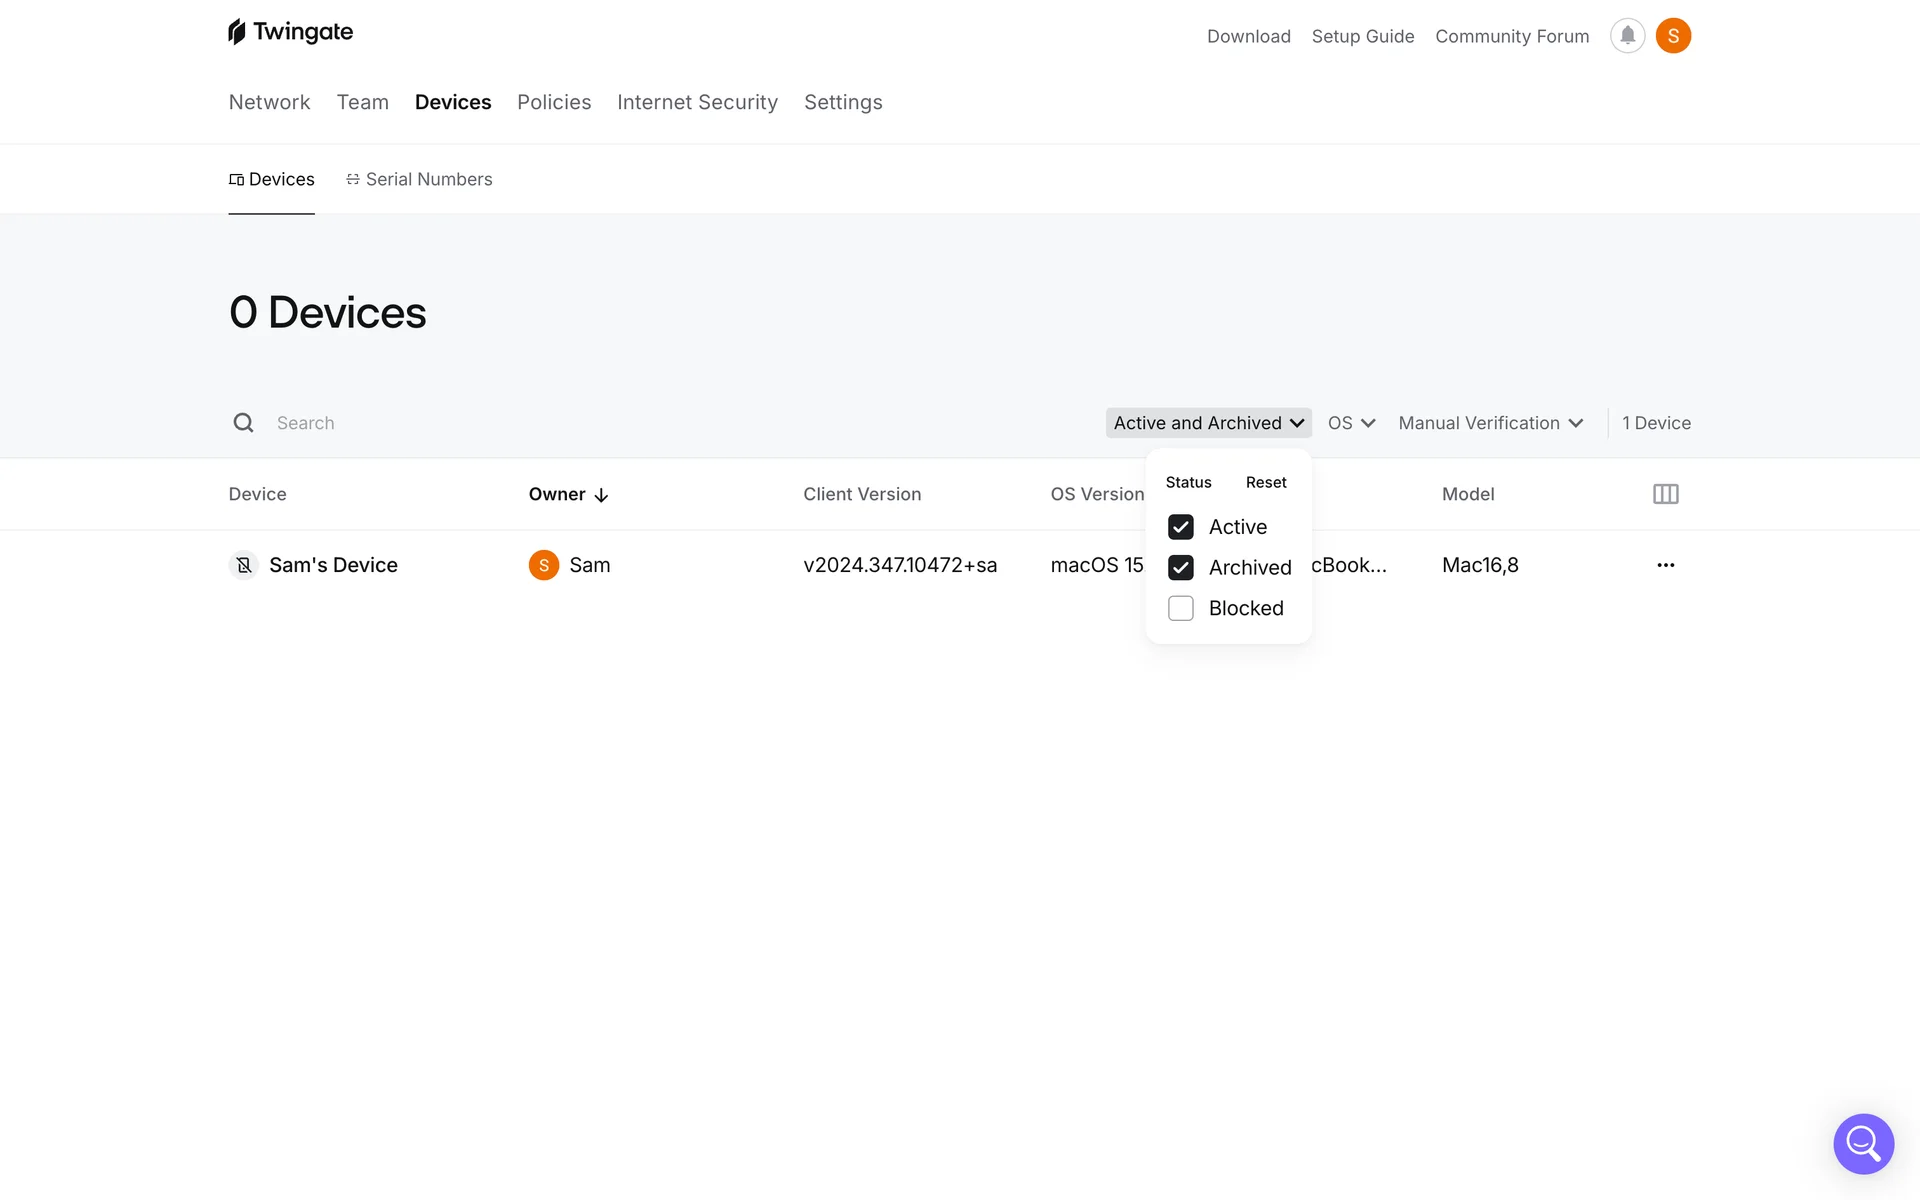Uncheck the Archived status checkbox
Viewport: 1920px width, 1200px height.
click(1181, 568)
